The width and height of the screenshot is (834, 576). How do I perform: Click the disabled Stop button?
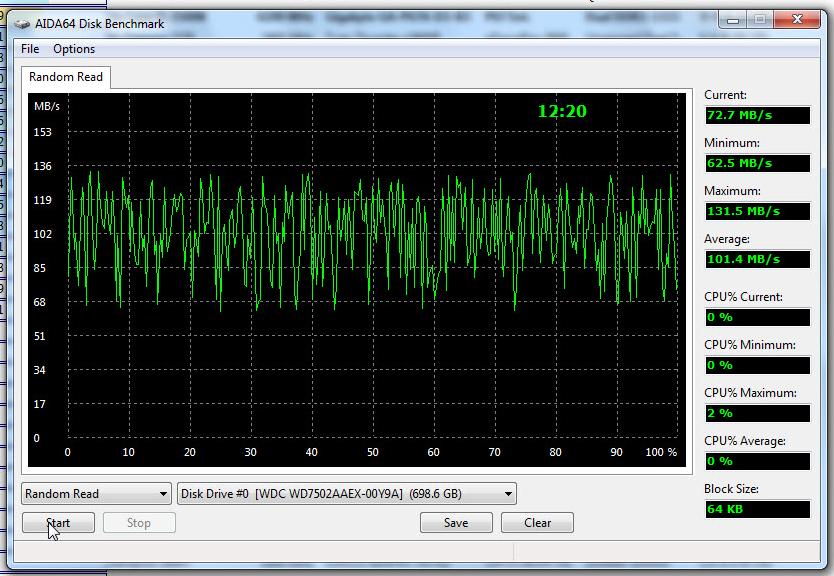point(139,523)
